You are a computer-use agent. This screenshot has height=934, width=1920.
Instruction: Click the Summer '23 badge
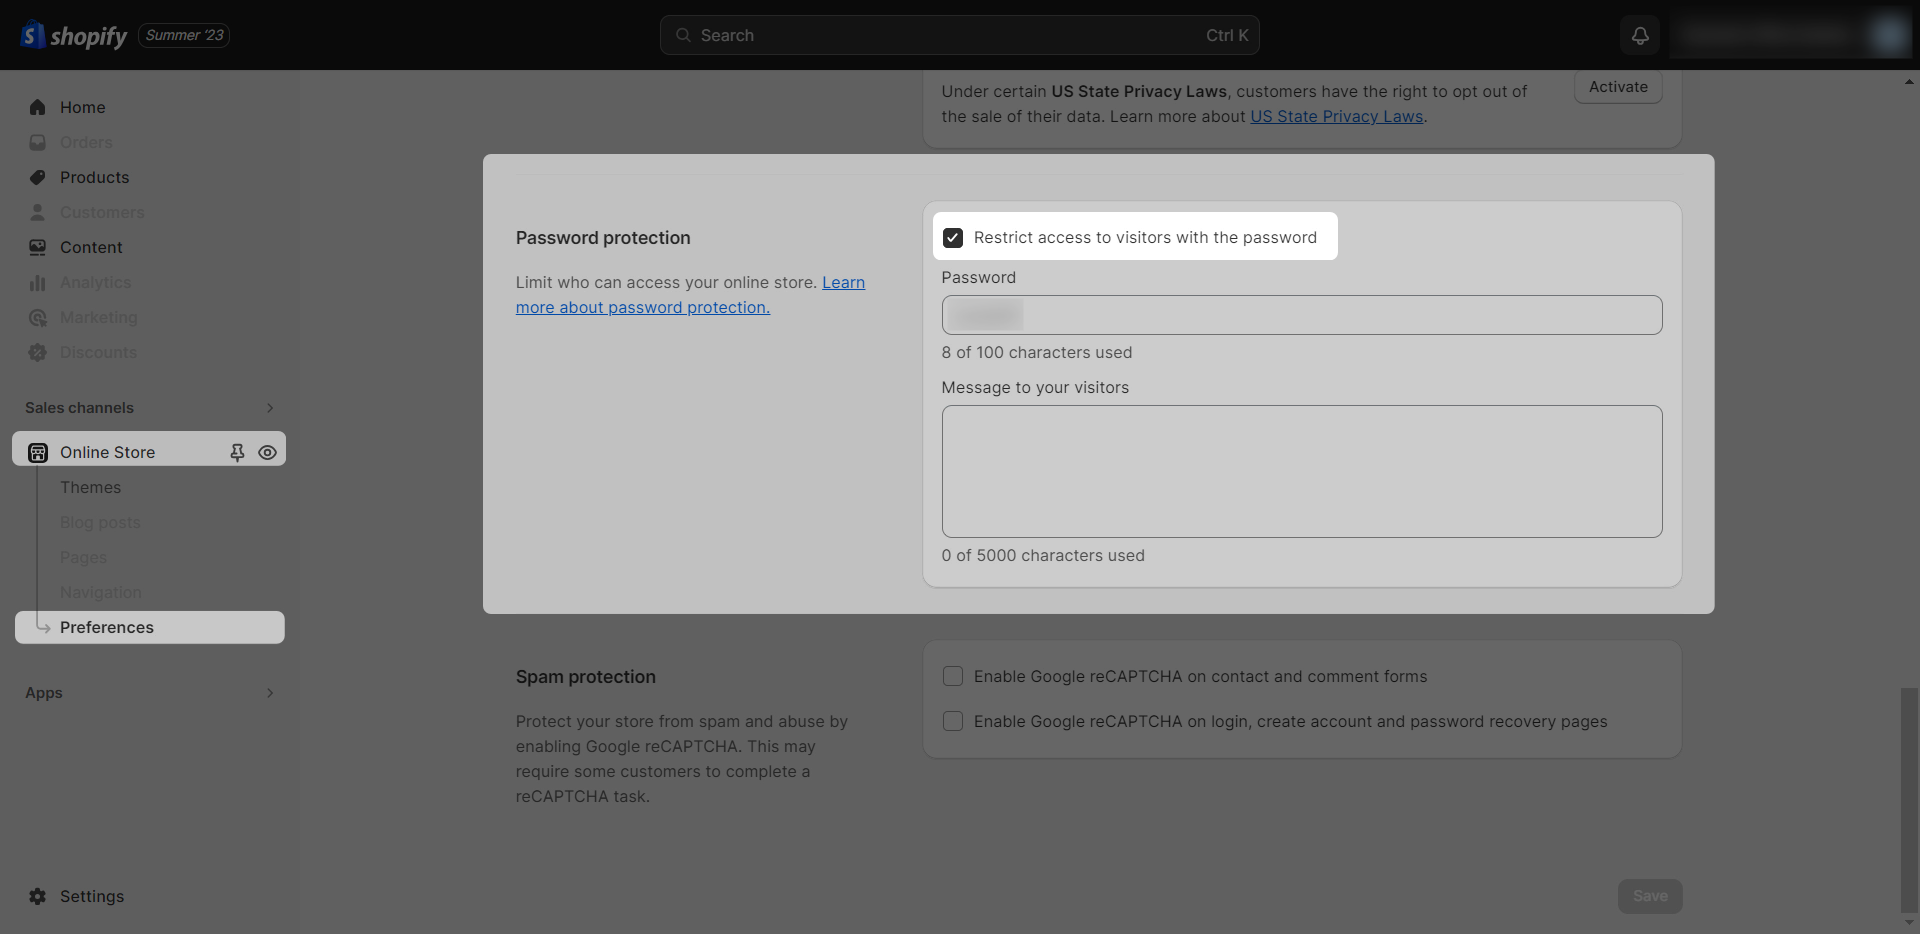pos(184,35)
